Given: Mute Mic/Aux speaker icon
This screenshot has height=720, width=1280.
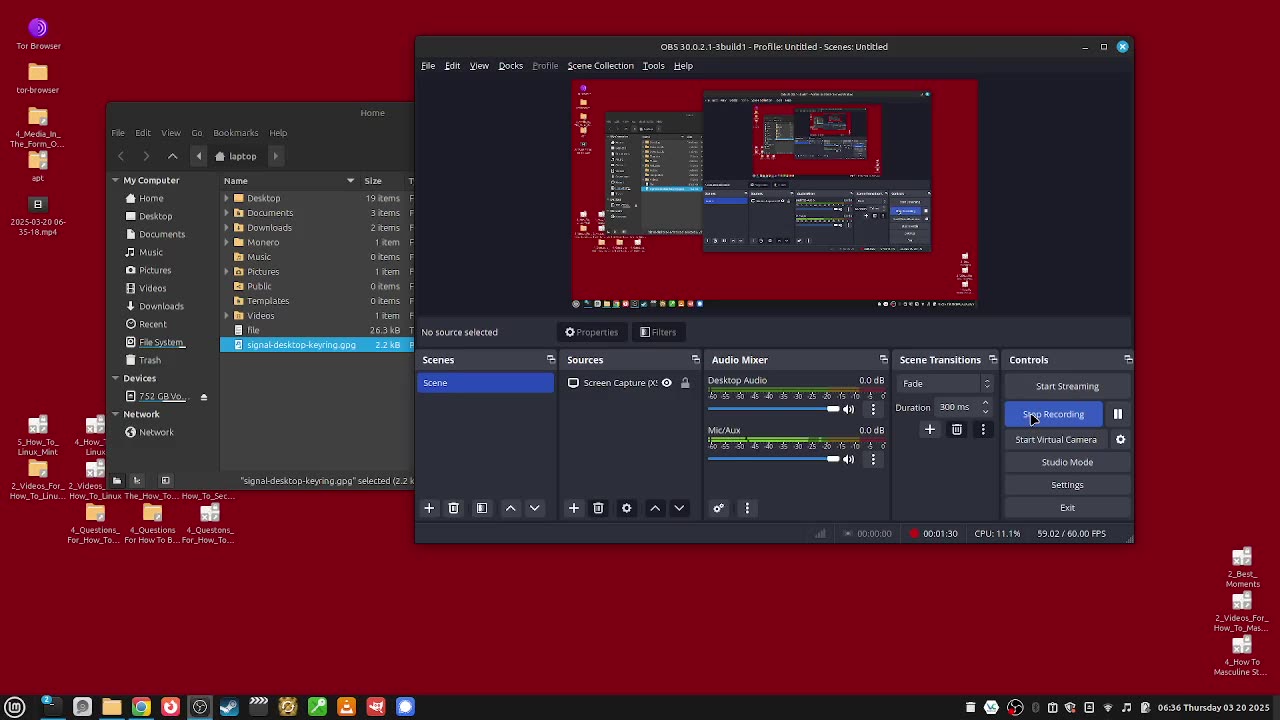Looking at the screenshot, I should coord(848,459).
